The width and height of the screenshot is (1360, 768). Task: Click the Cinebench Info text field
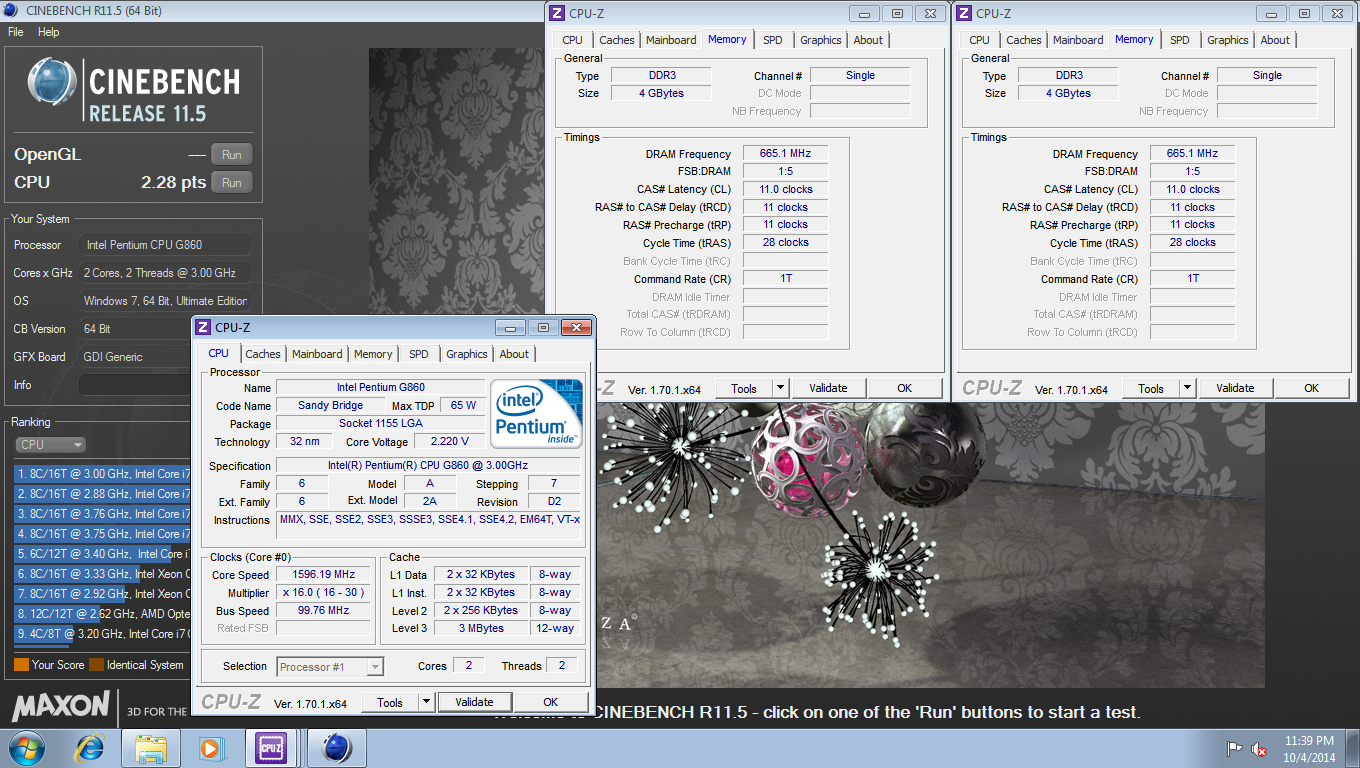pyautogui.click(x=163, y=385)
